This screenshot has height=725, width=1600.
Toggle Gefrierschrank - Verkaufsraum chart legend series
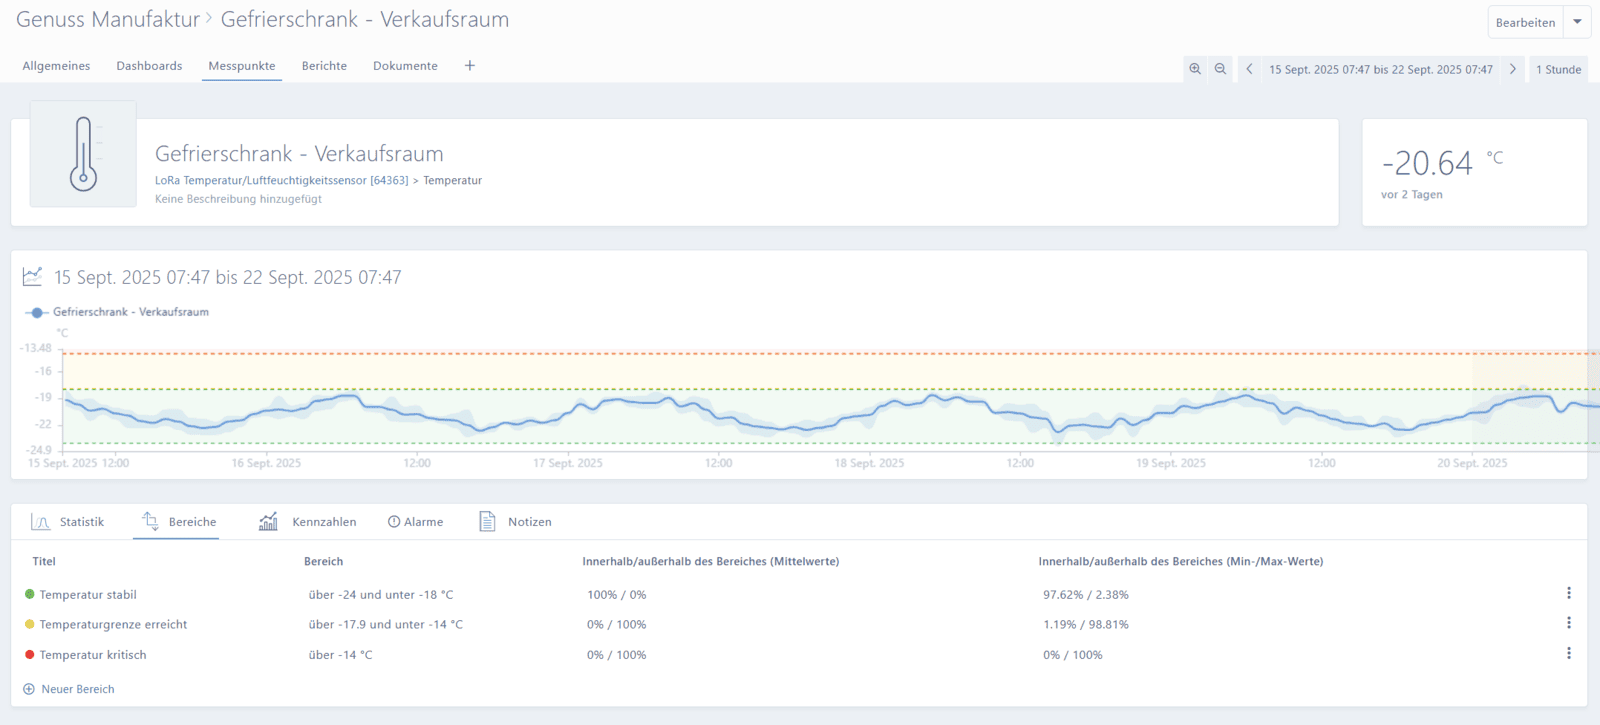coord(118,312)
